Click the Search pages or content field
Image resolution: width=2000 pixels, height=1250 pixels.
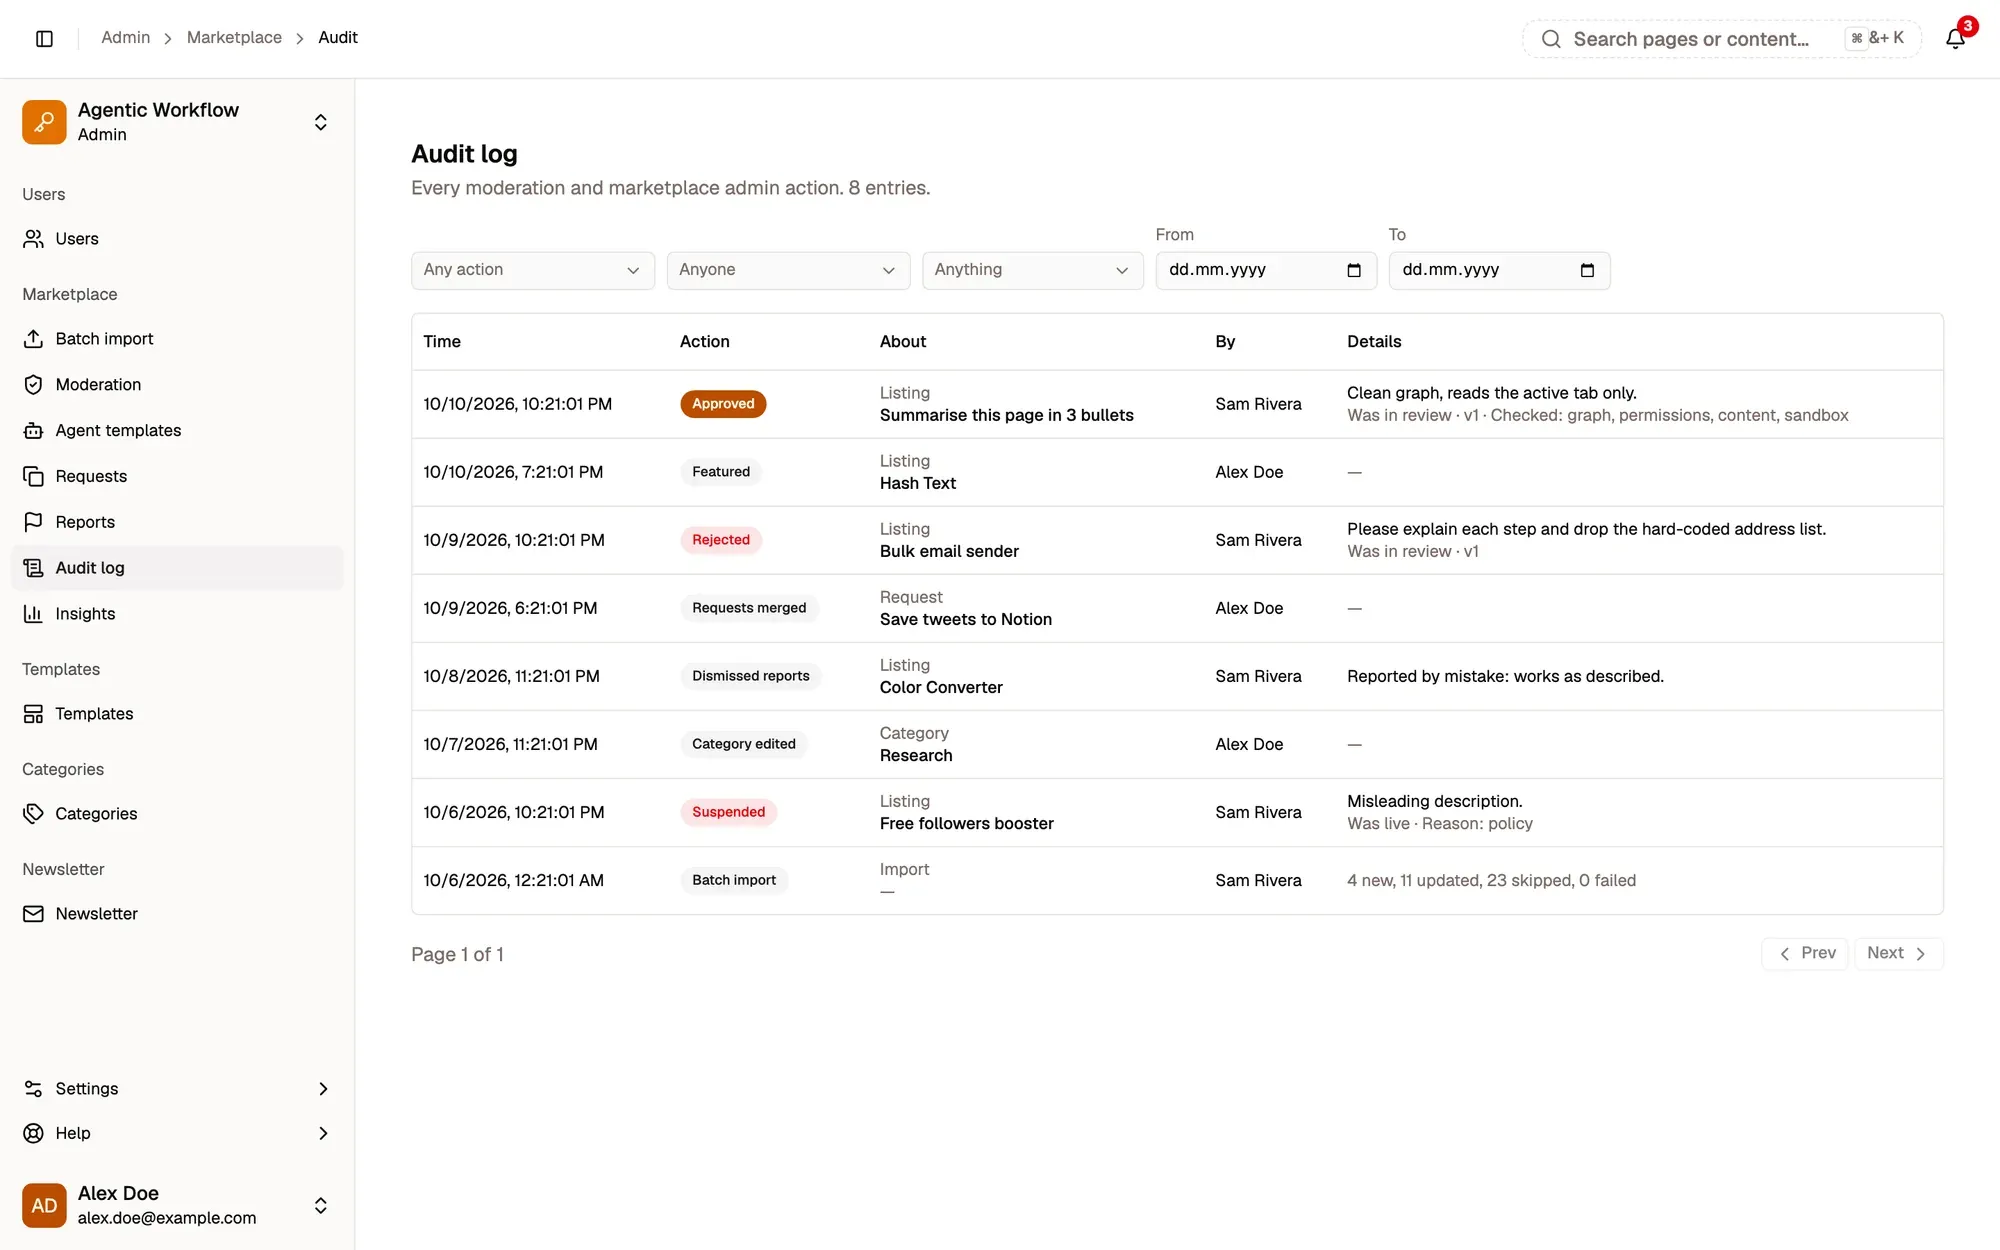pos(1721,39)
